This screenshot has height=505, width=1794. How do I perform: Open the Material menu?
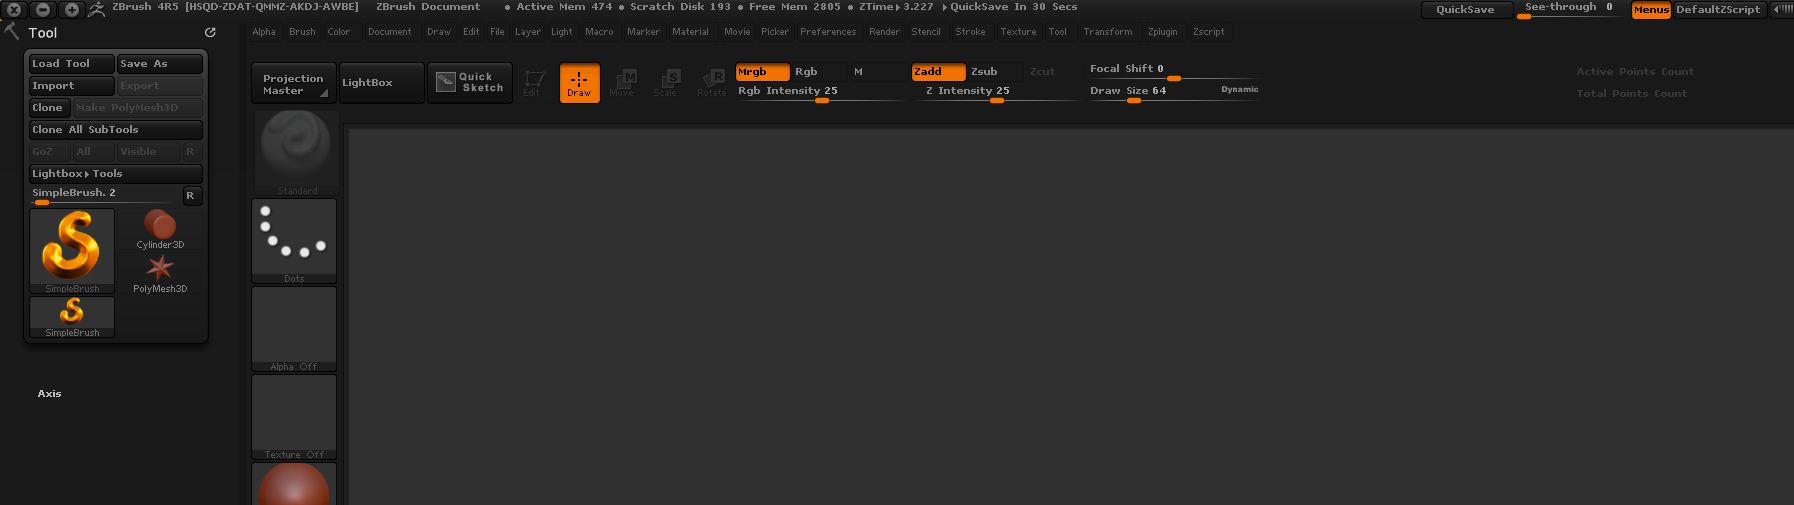(x=690, y=32)
